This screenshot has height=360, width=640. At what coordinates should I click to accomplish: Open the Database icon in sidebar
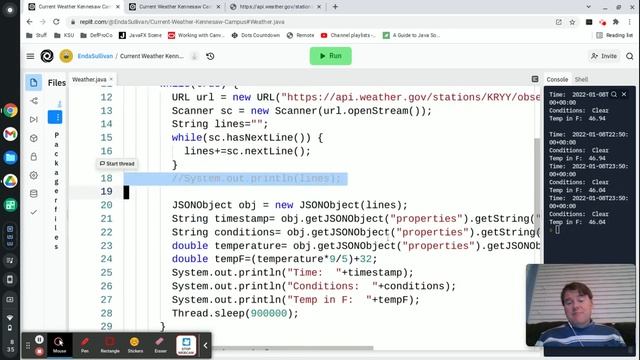34,194
